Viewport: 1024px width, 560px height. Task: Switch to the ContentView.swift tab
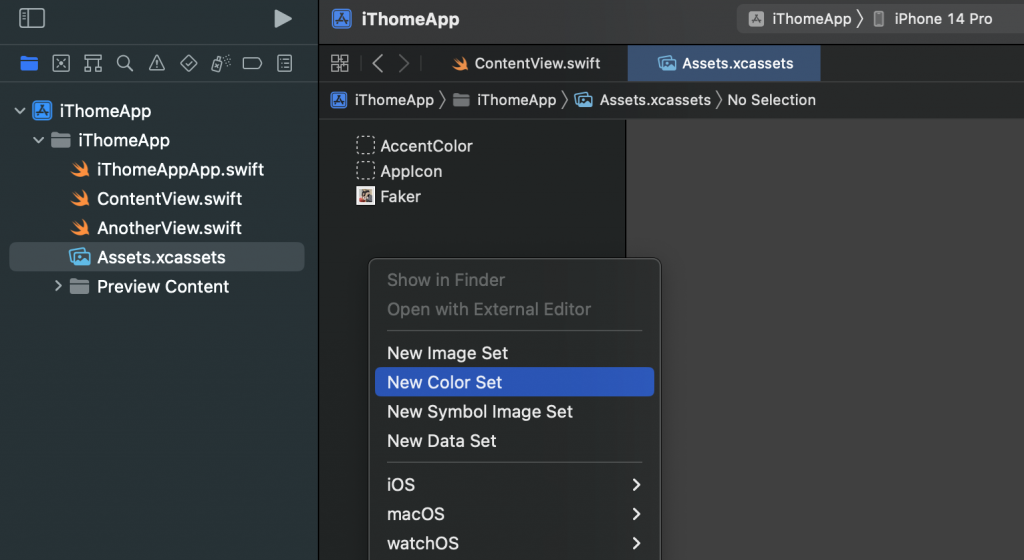coord(526,63)
